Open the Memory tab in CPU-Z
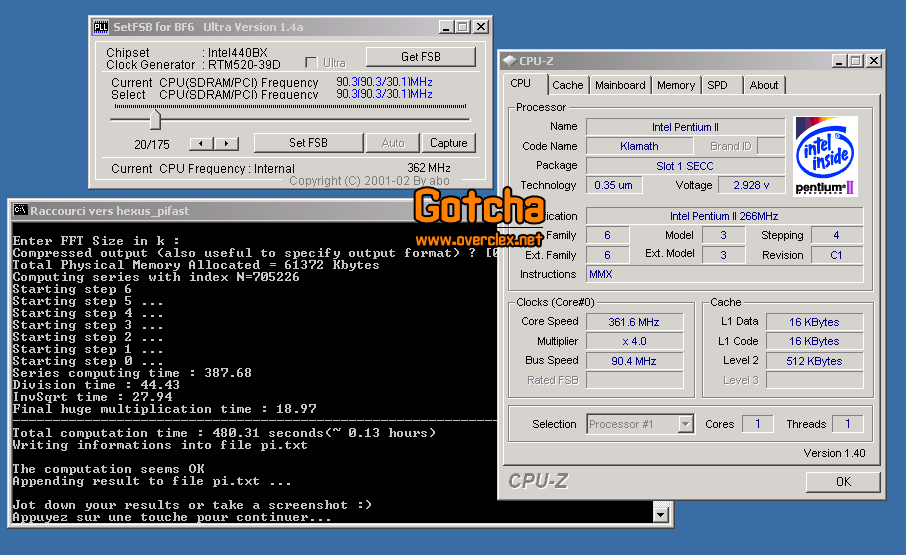The width and height of the screenshot is (906, 555). (675, 85)
